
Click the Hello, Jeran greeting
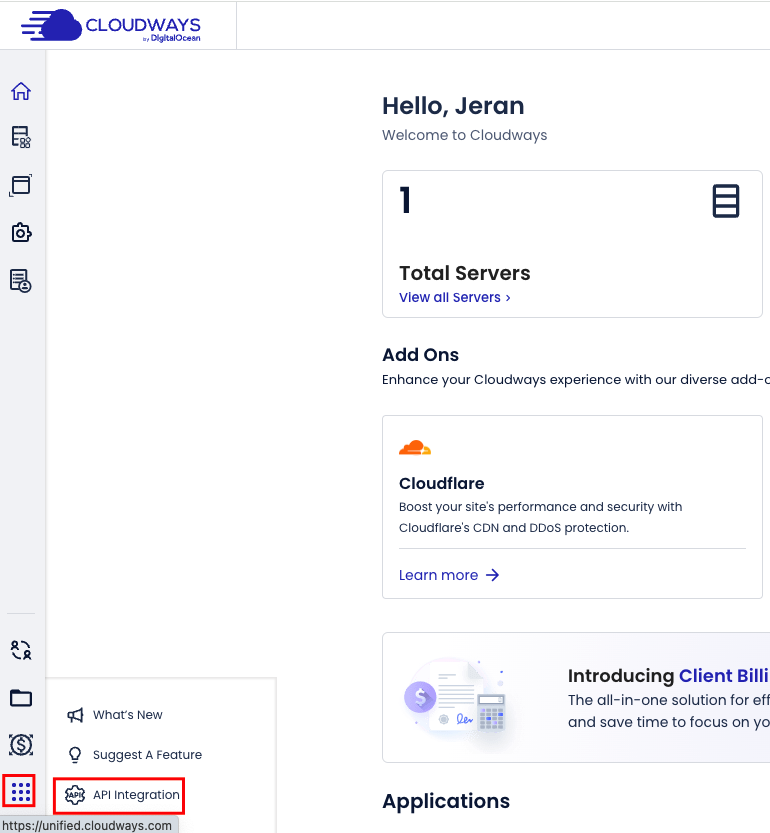tap(453, 106)
